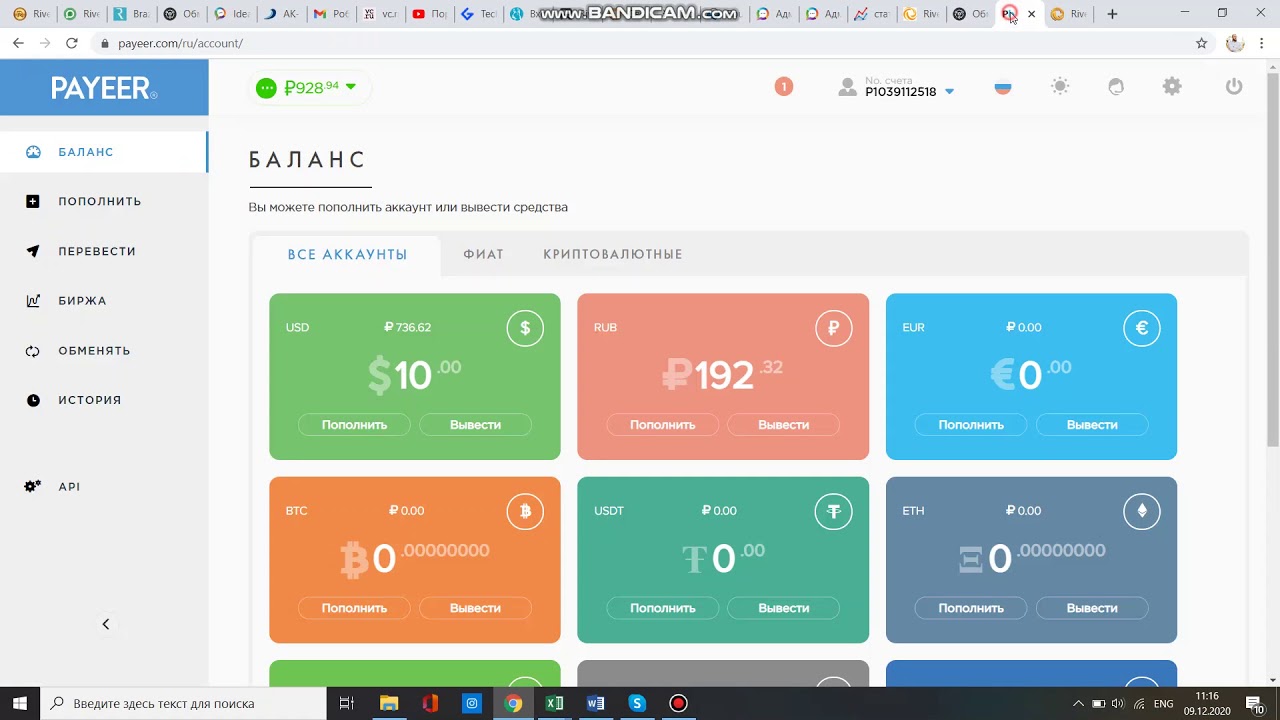Open Excel from the taskbar

(554, 703)
